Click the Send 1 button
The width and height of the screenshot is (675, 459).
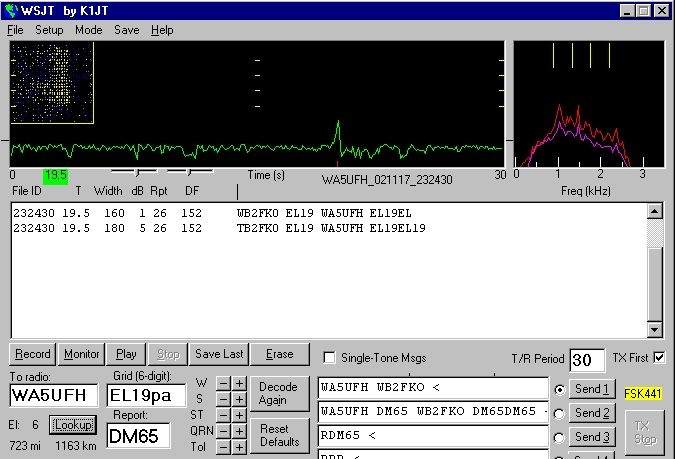(592, 389)
